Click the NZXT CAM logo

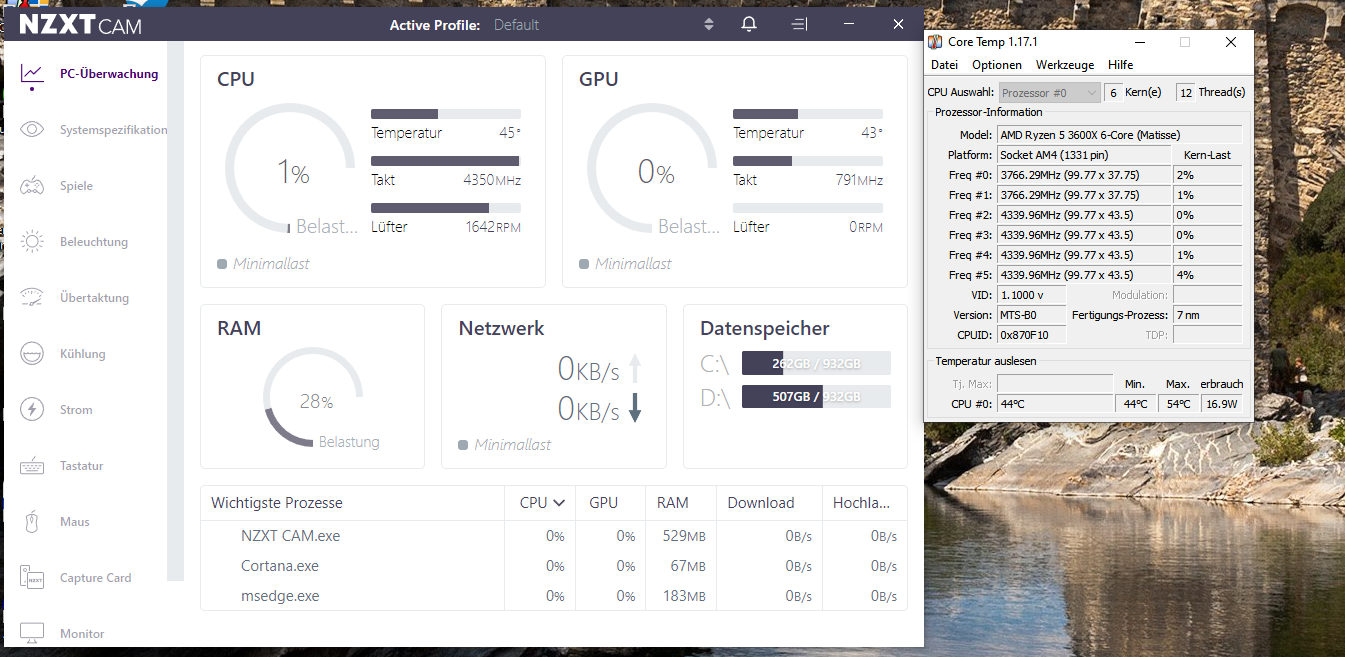[x=81, y=24]
